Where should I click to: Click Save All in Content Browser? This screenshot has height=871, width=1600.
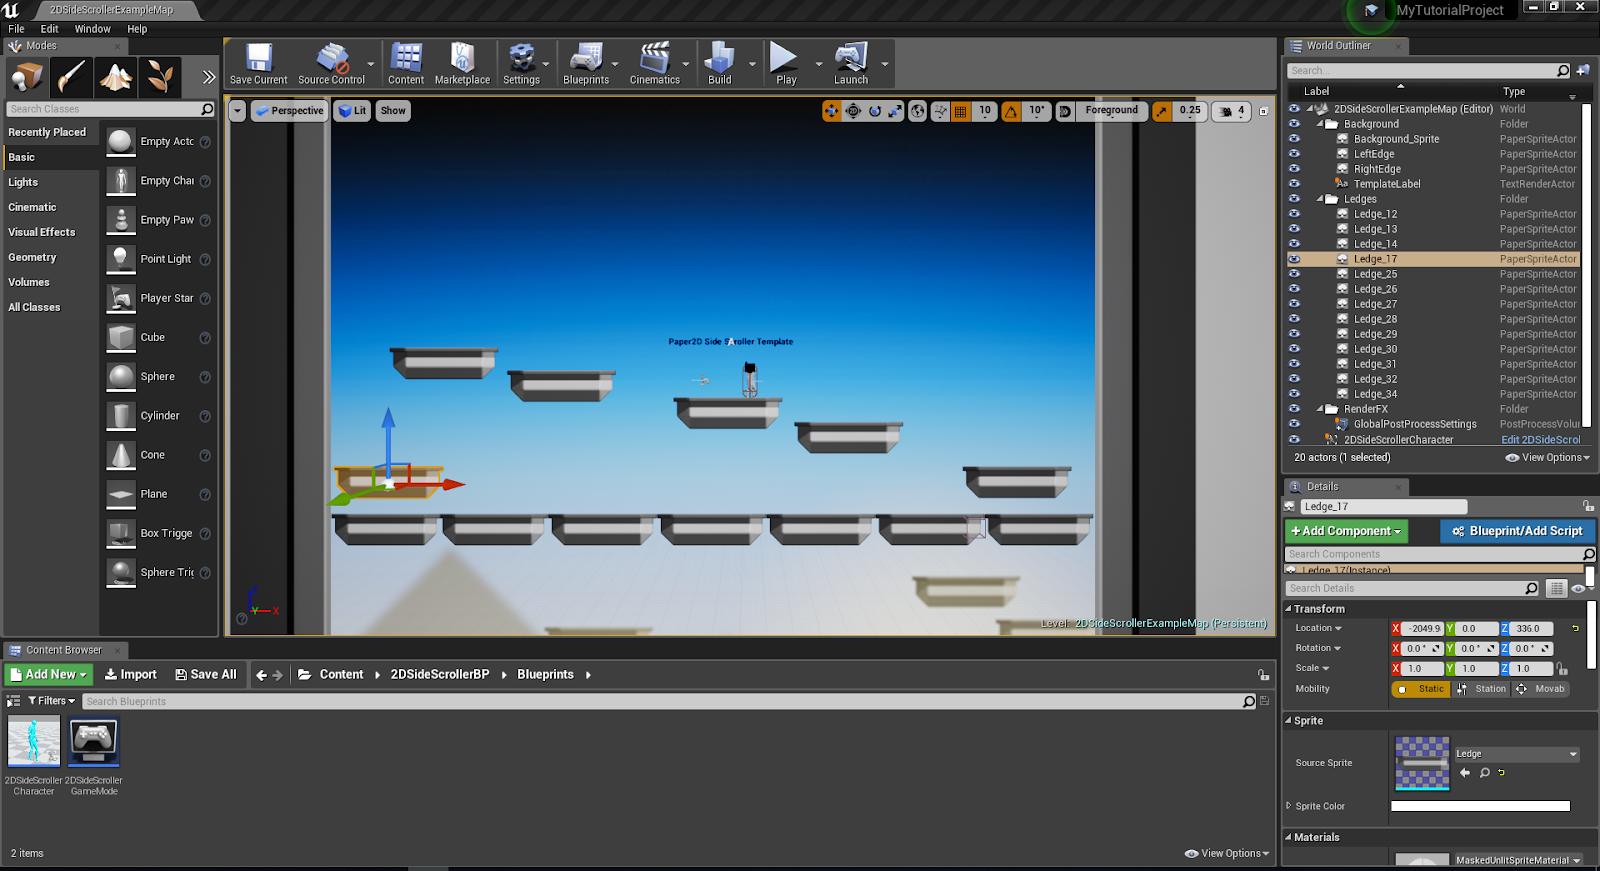(206, 674)
